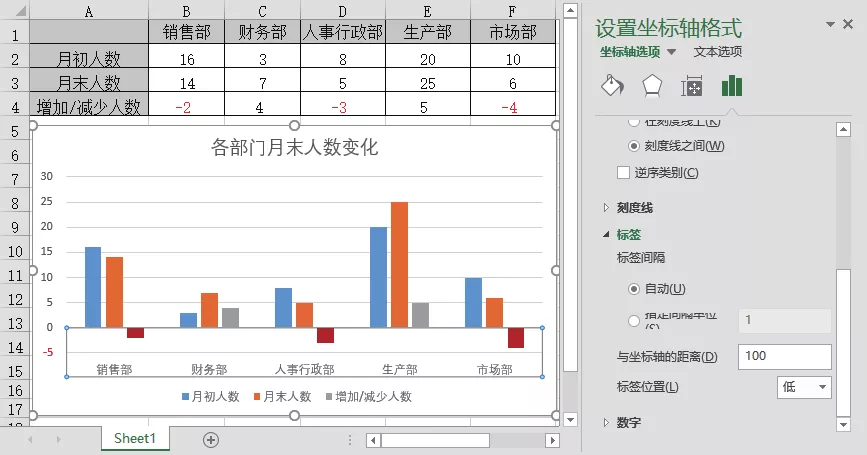Close the 设置坐标轴格式 pane
The width and height of the screenshot is (867, 455).
(848, 24)
